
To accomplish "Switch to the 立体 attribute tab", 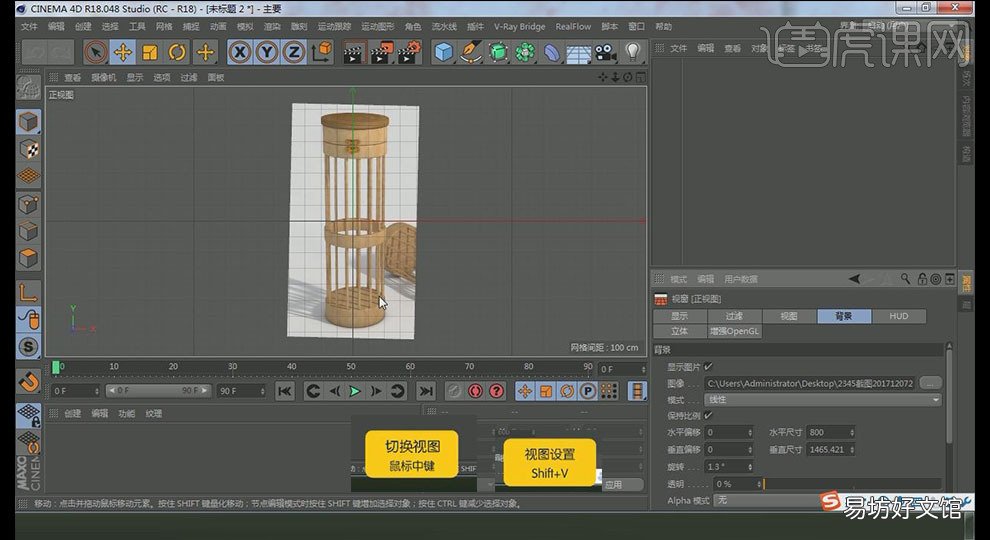I will [x=680, y=331].
